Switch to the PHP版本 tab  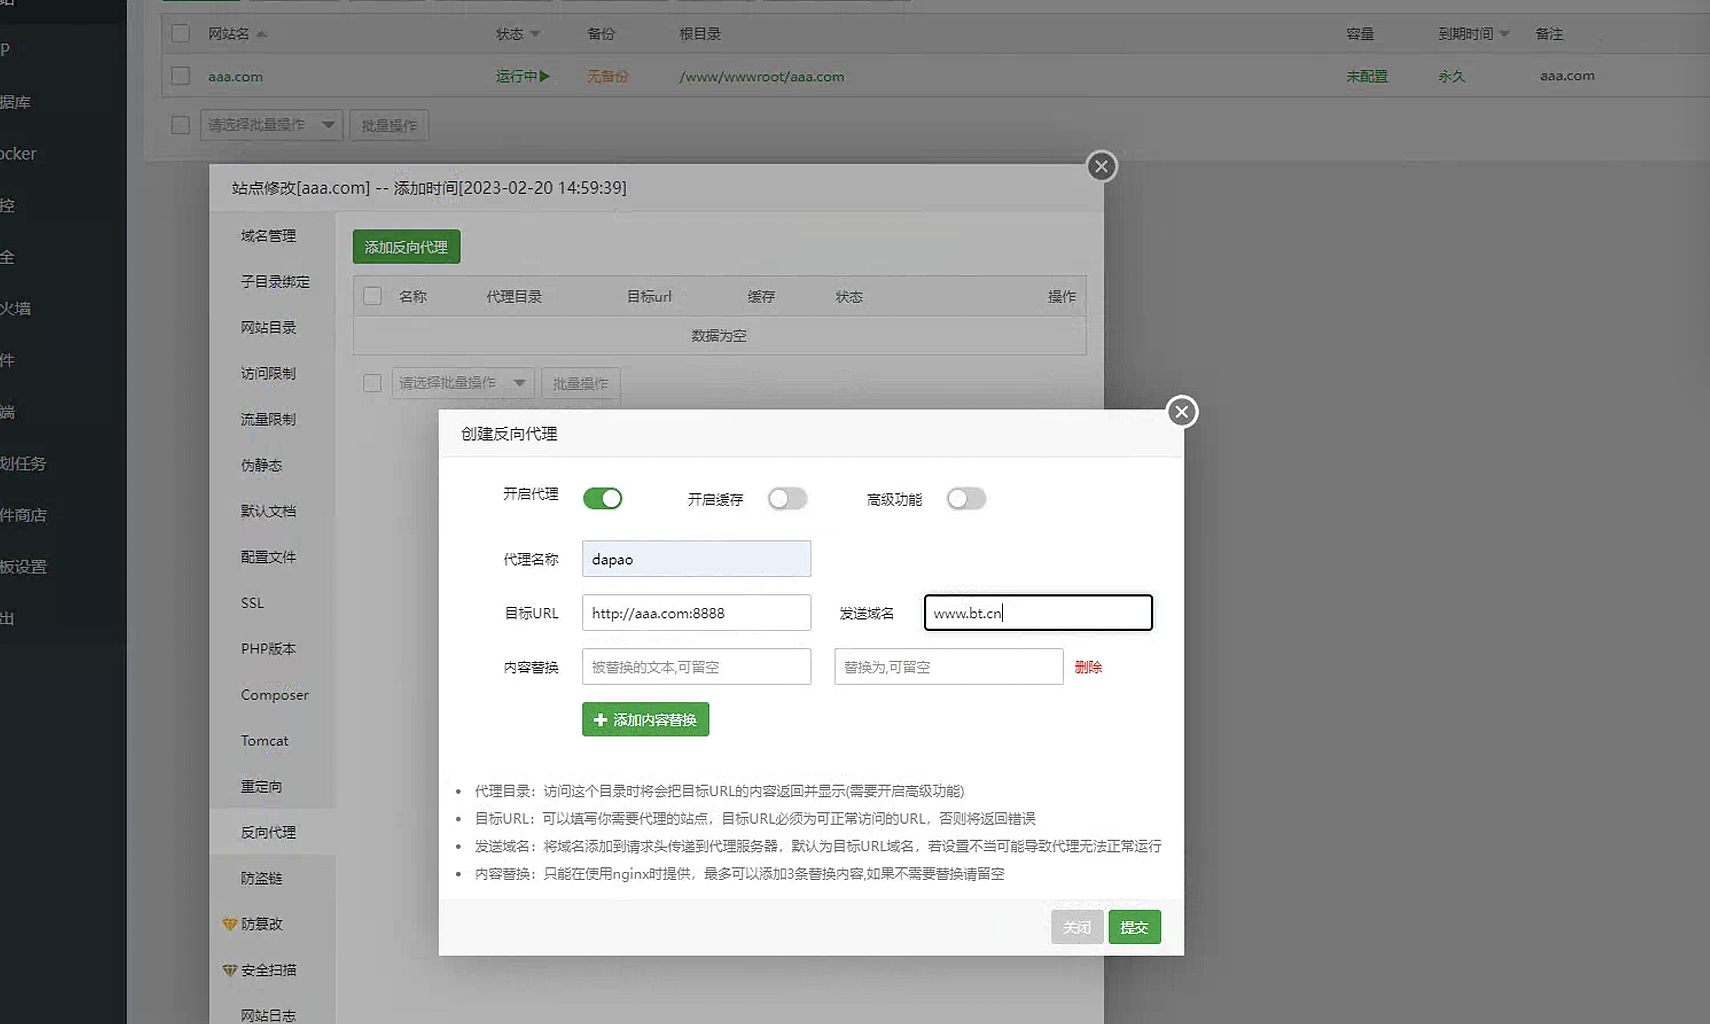268,649
